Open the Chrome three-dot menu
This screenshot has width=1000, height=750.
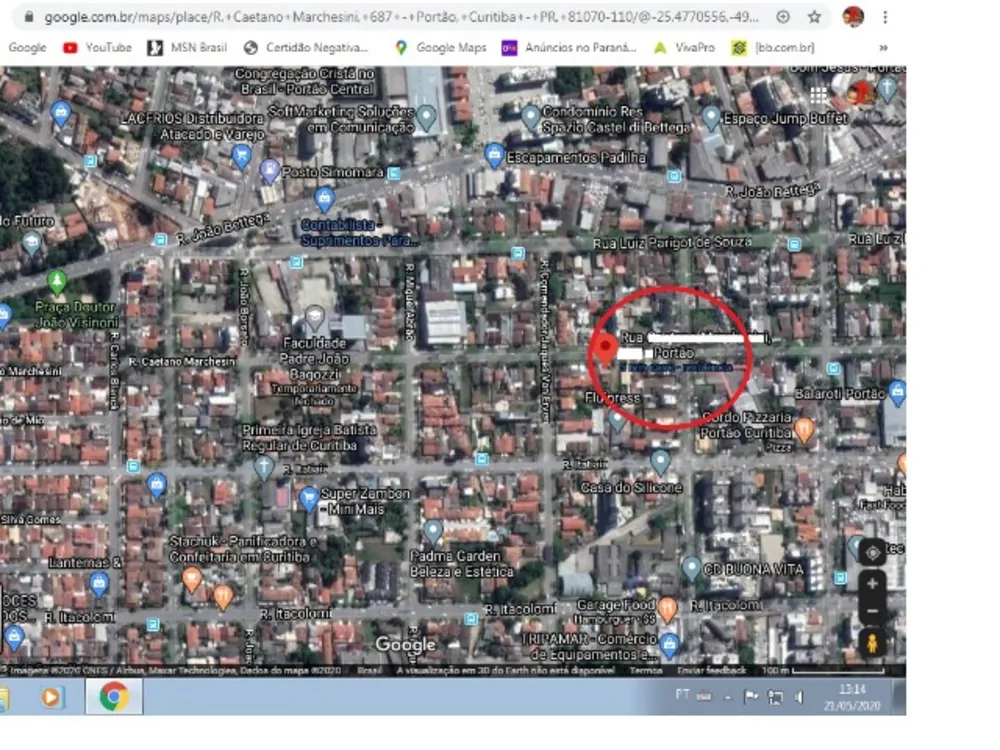click(885, 17)
